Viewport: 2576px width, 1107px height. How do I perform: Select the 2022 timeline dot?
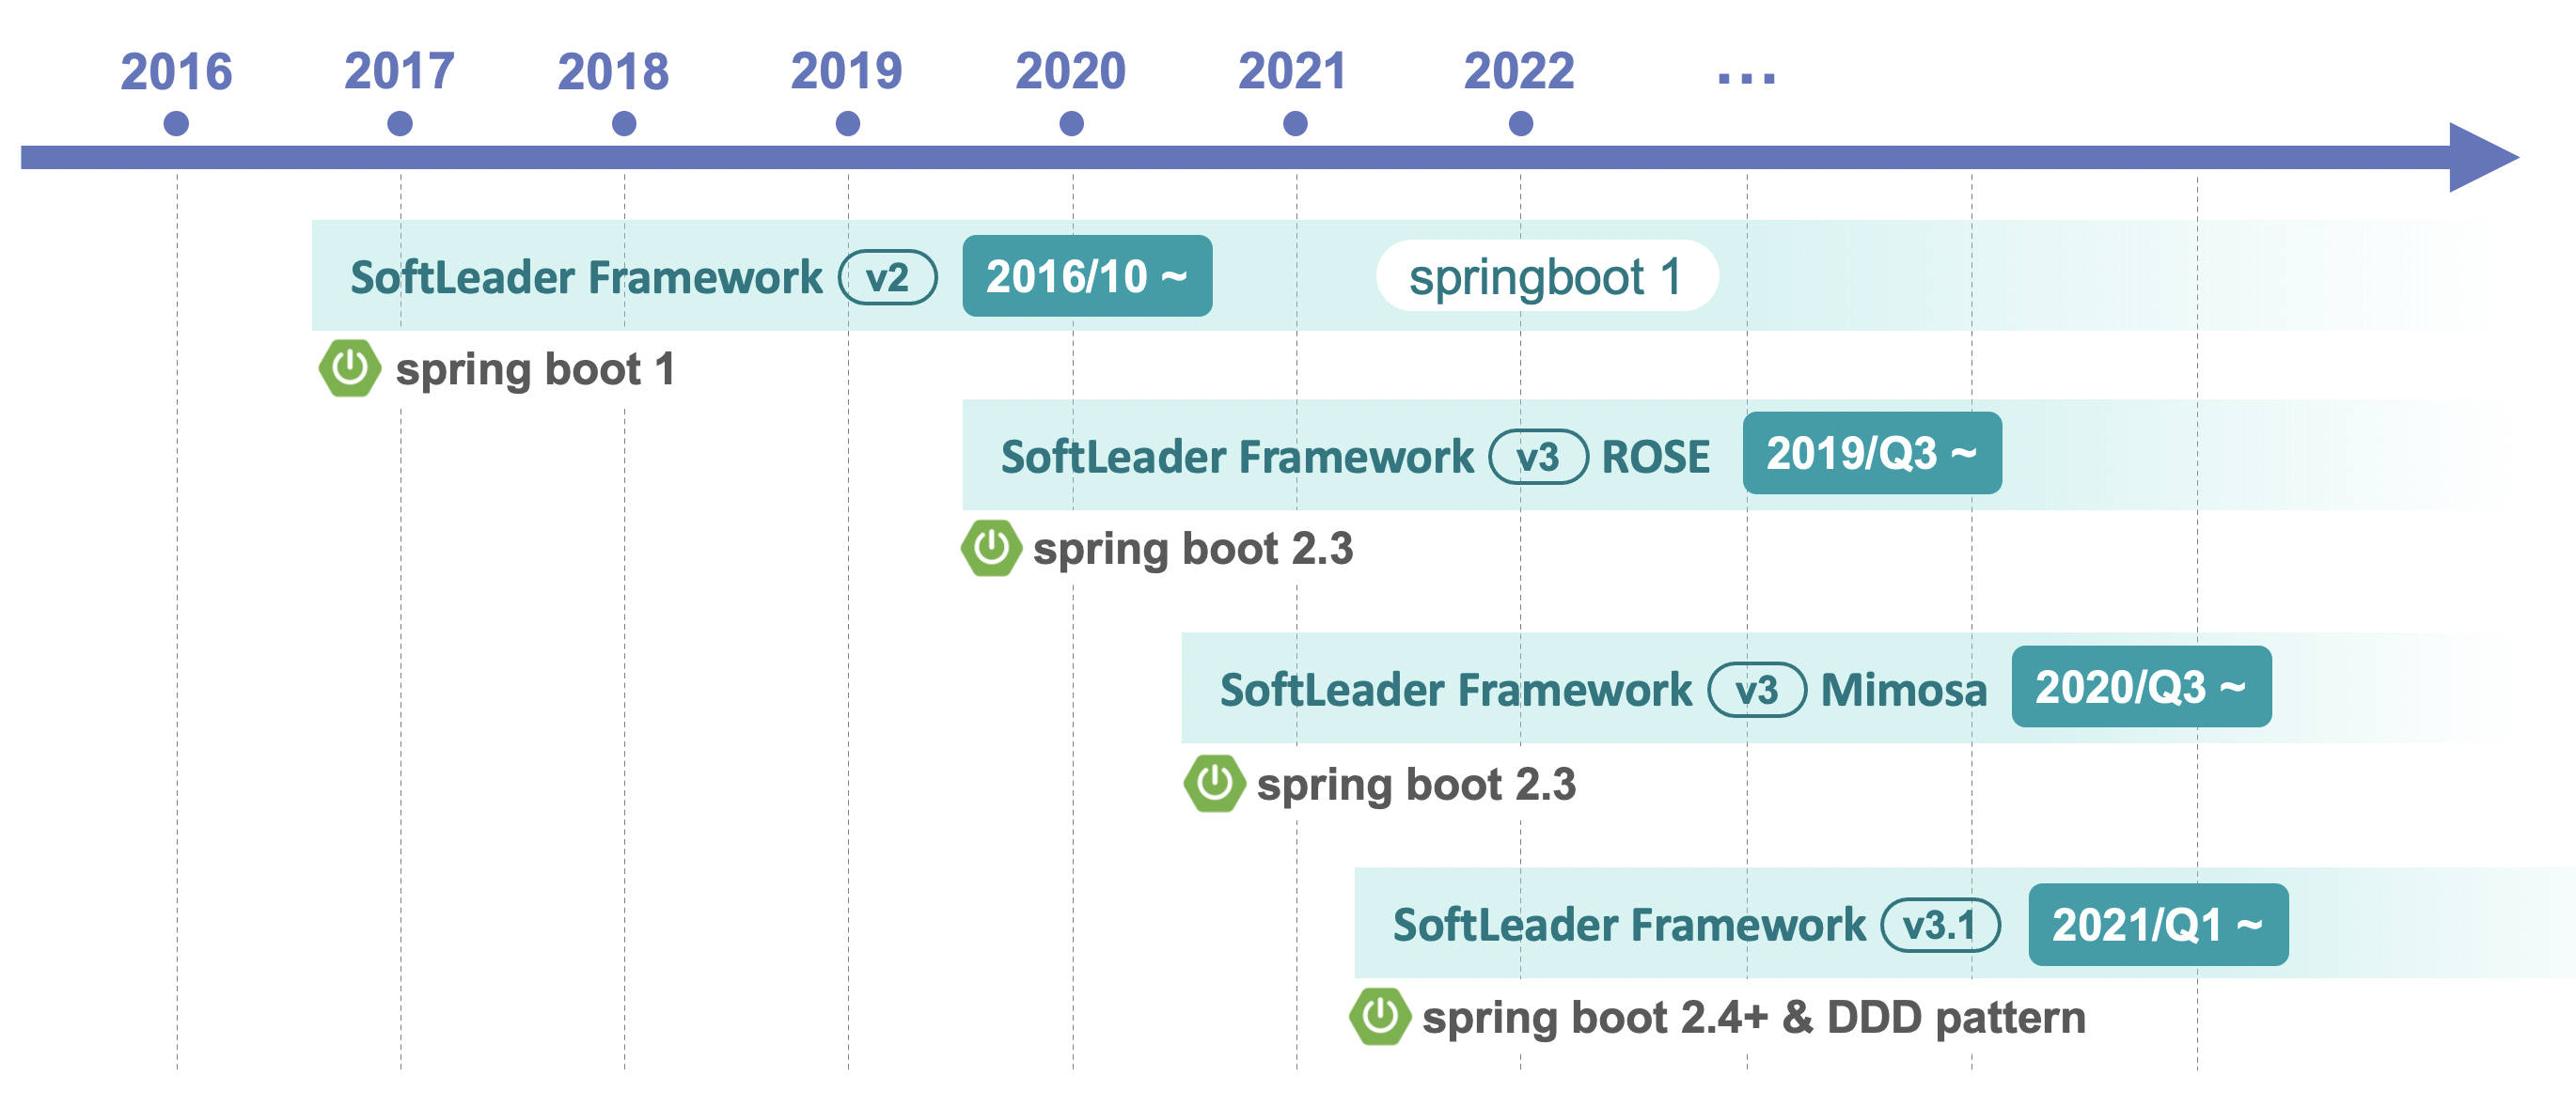pyautogui.click(x=1520, y=123)
